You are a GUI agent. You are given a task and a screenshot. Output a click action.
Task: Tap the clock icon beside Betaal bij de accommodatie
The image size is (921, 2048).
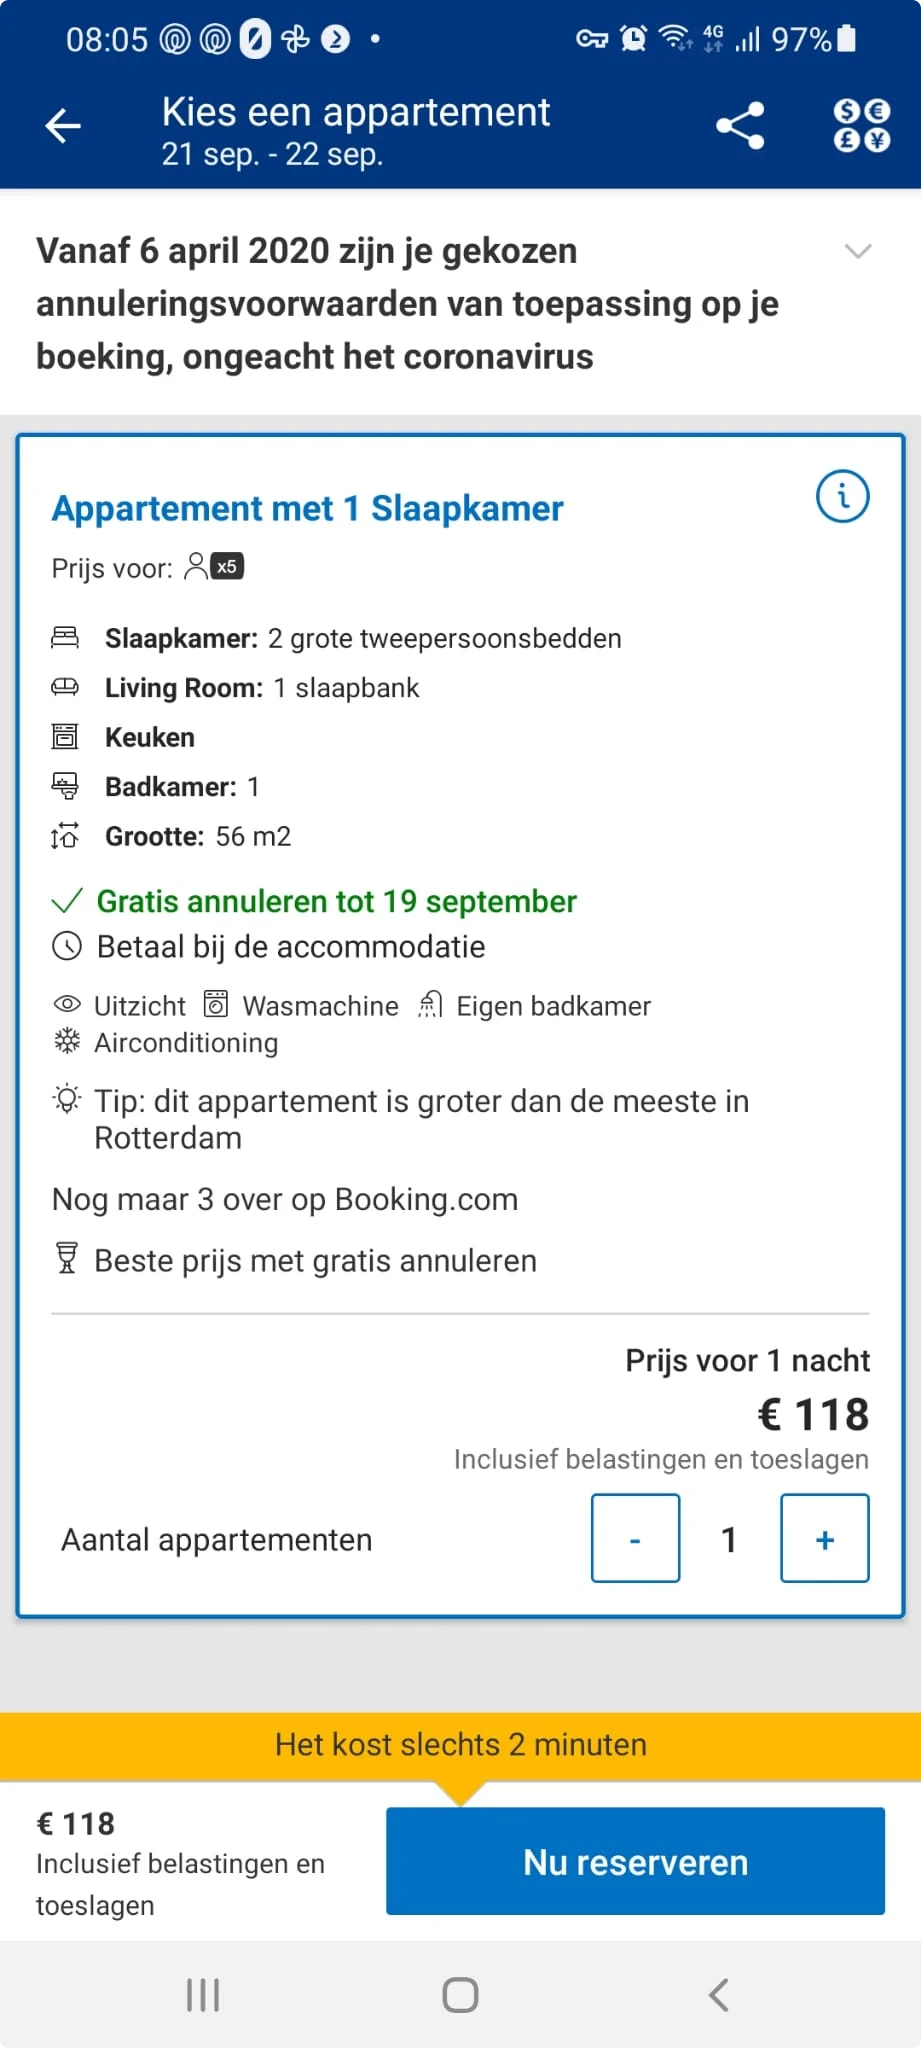click(66, 945)
